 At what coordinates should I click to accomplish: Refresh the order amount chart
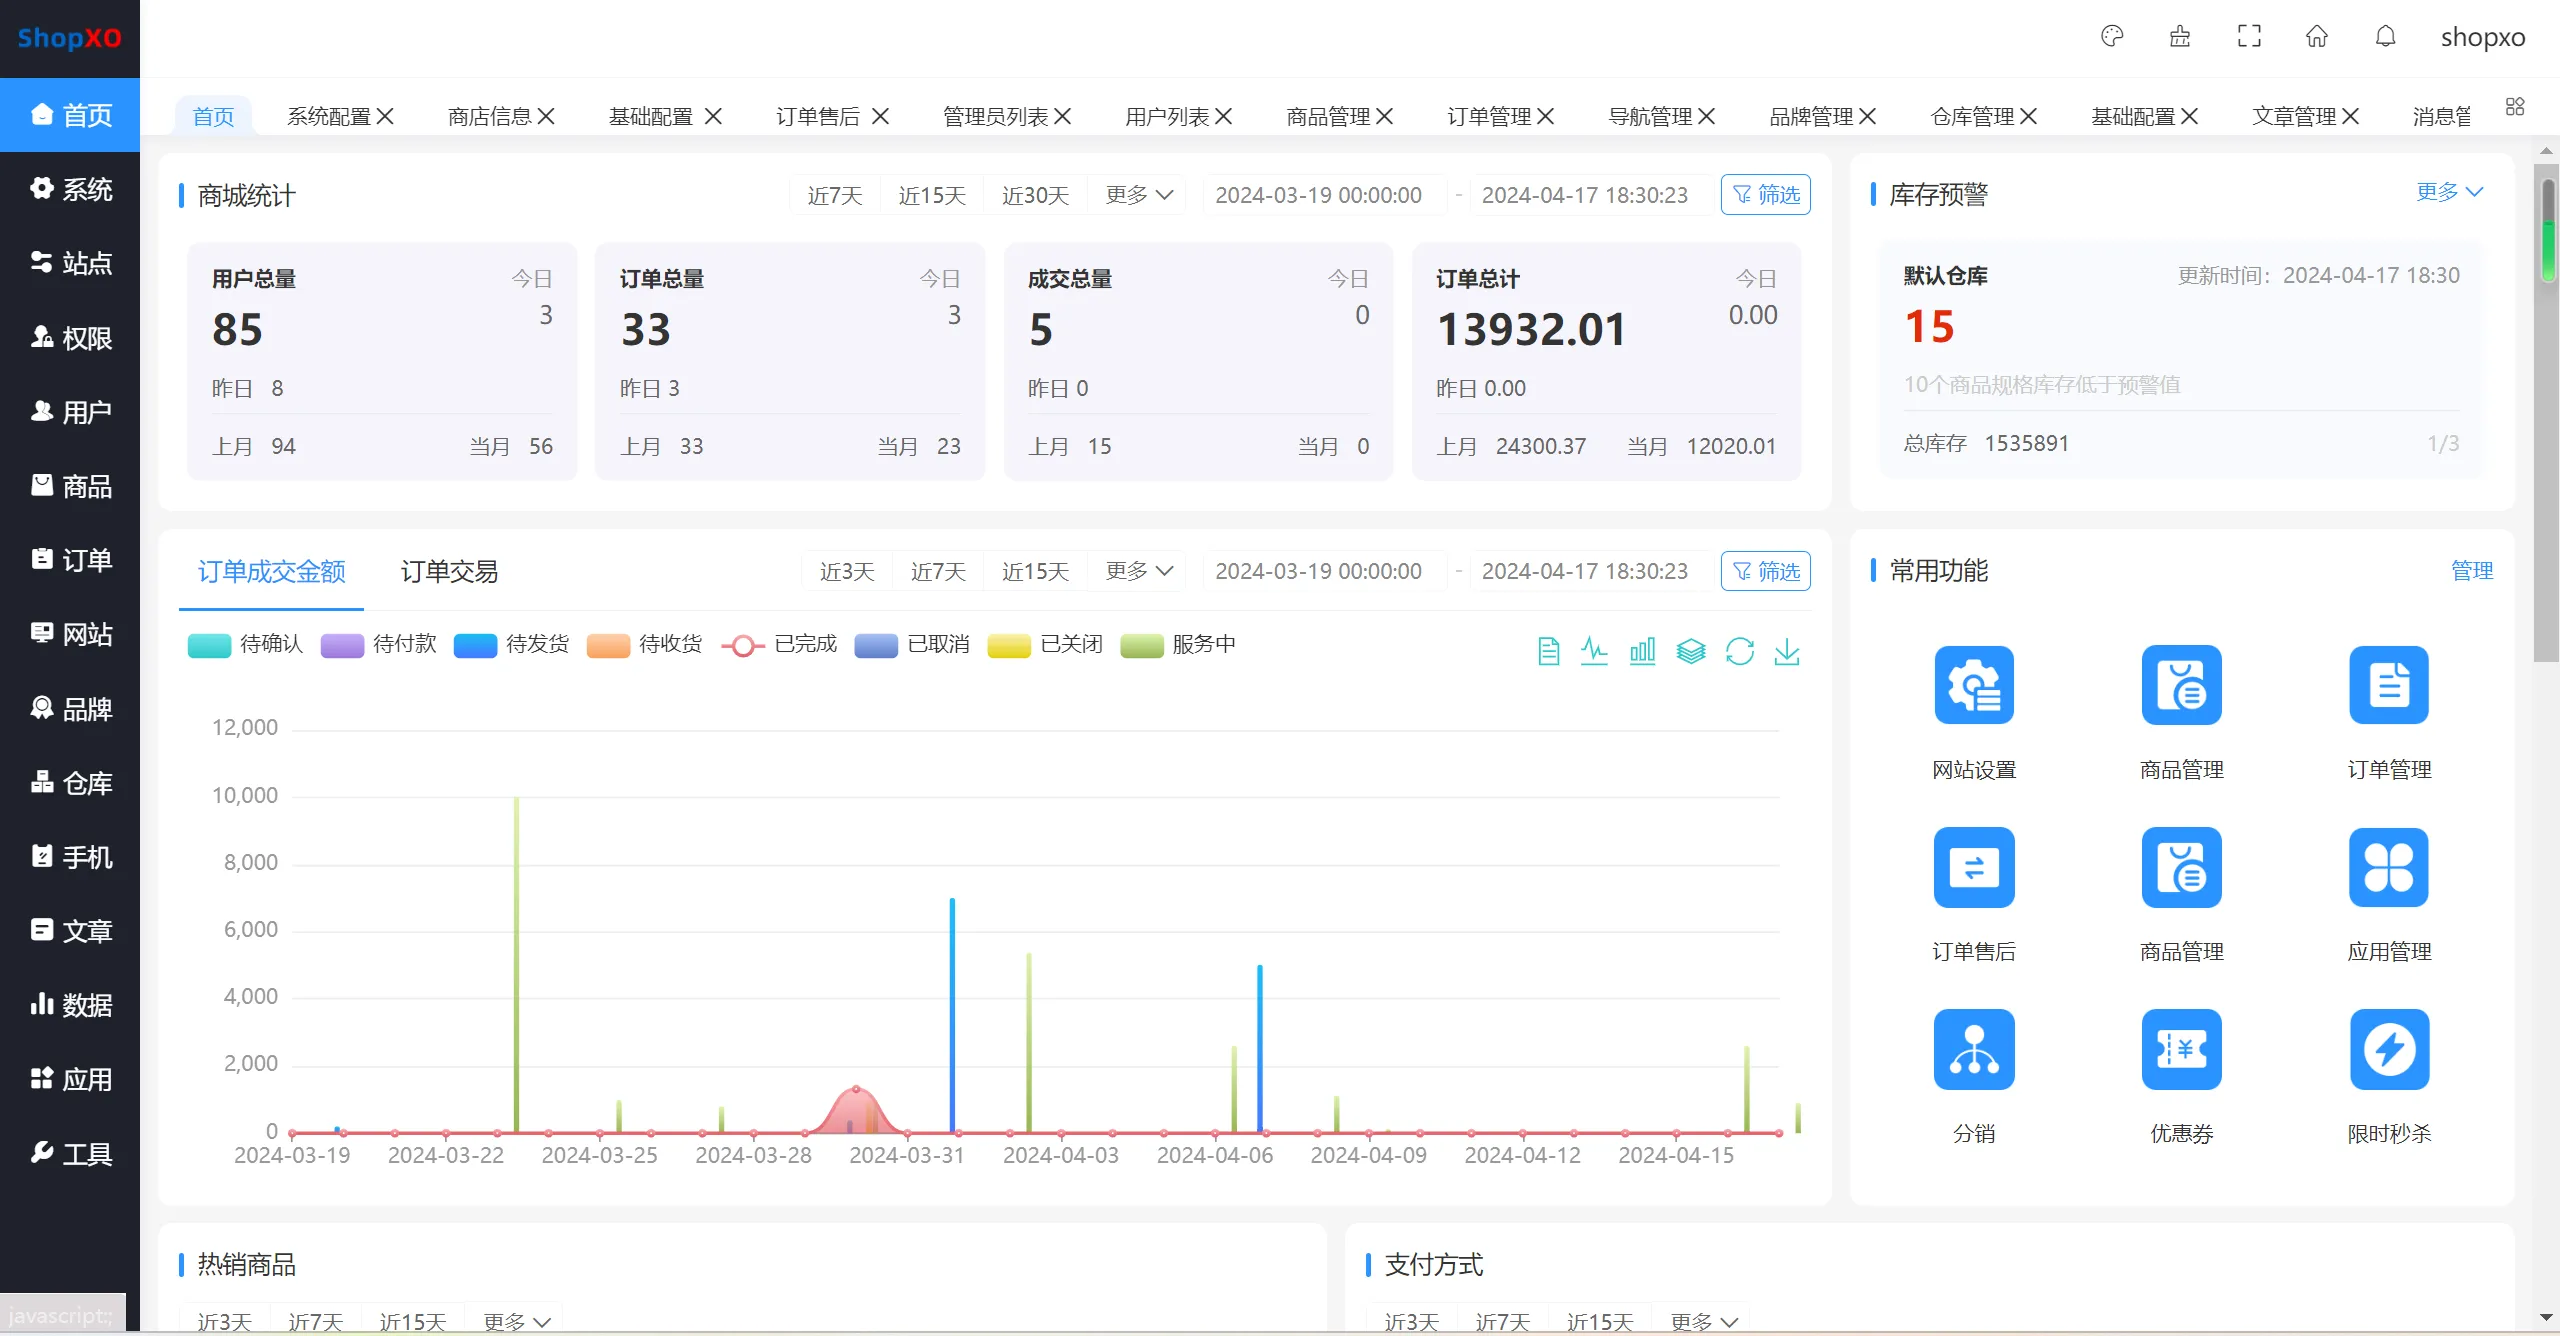click(x=1739, y=652)
